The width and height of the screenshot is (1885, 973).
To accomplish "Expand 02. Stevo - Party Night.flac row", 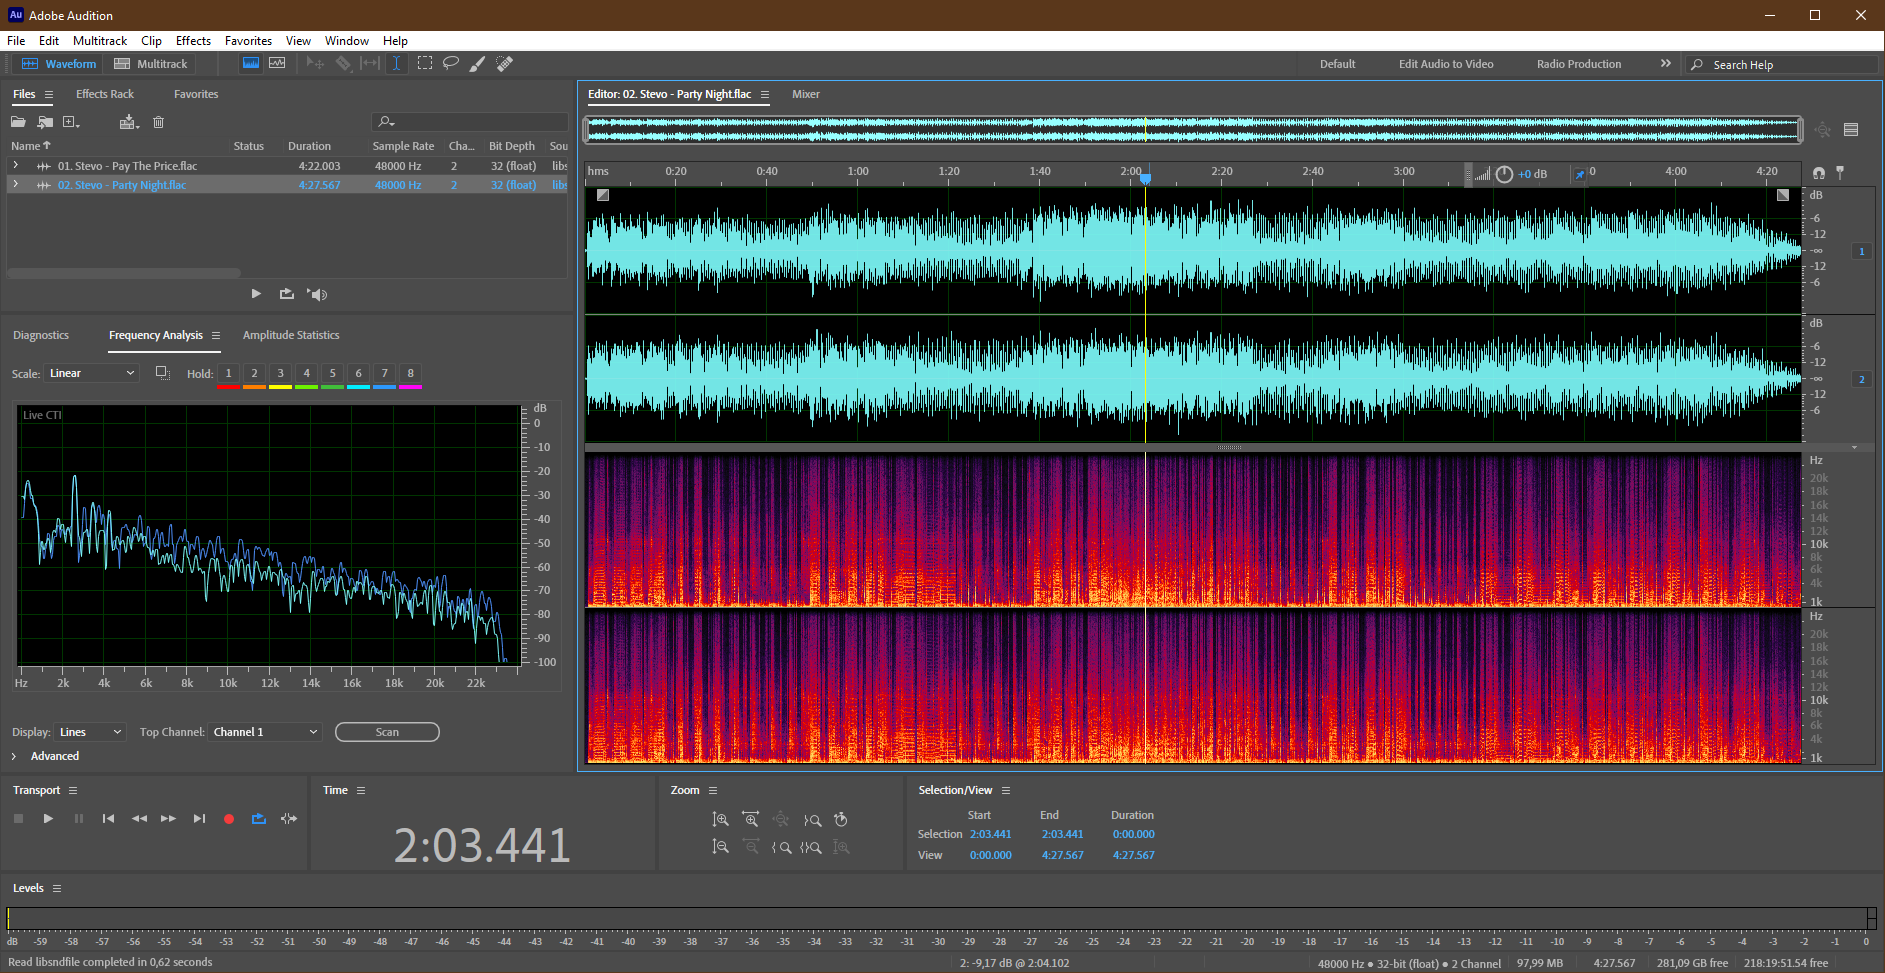I will pyautogui.click(x=16, y=184).
